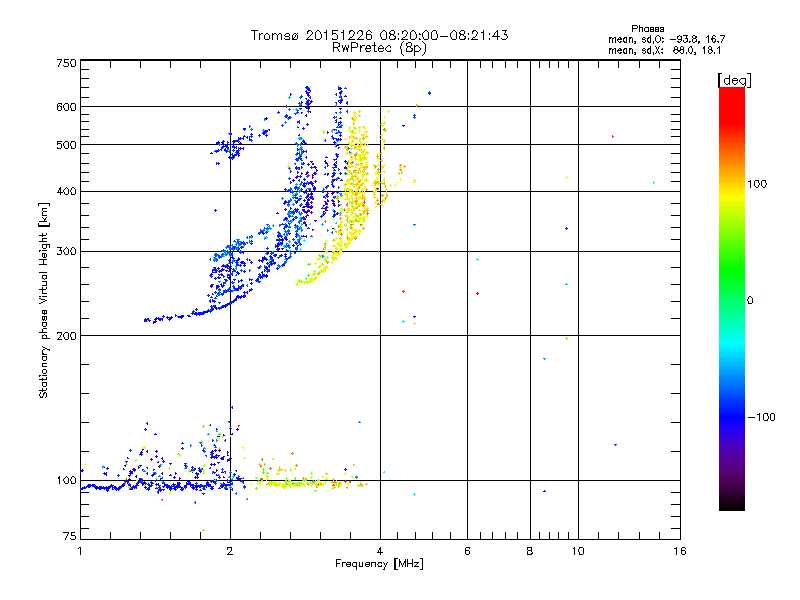Click the x-axis tick label '16'

[680, 551]
